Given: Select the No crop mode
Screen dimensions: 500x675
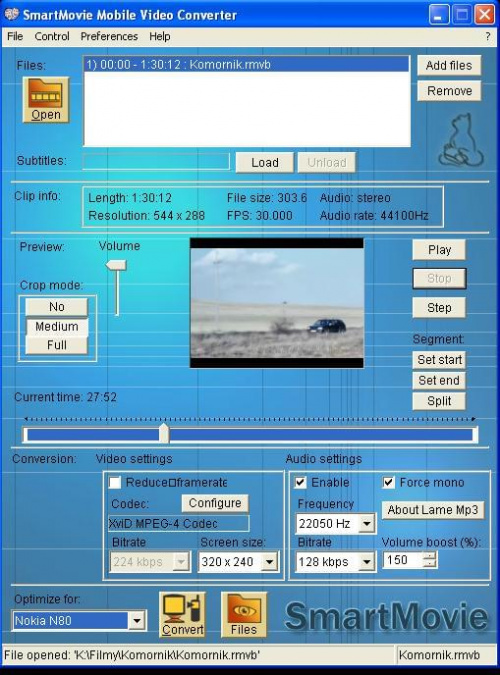Looking at the screenshot, I should pyautogui.click(x=56, y=307).
